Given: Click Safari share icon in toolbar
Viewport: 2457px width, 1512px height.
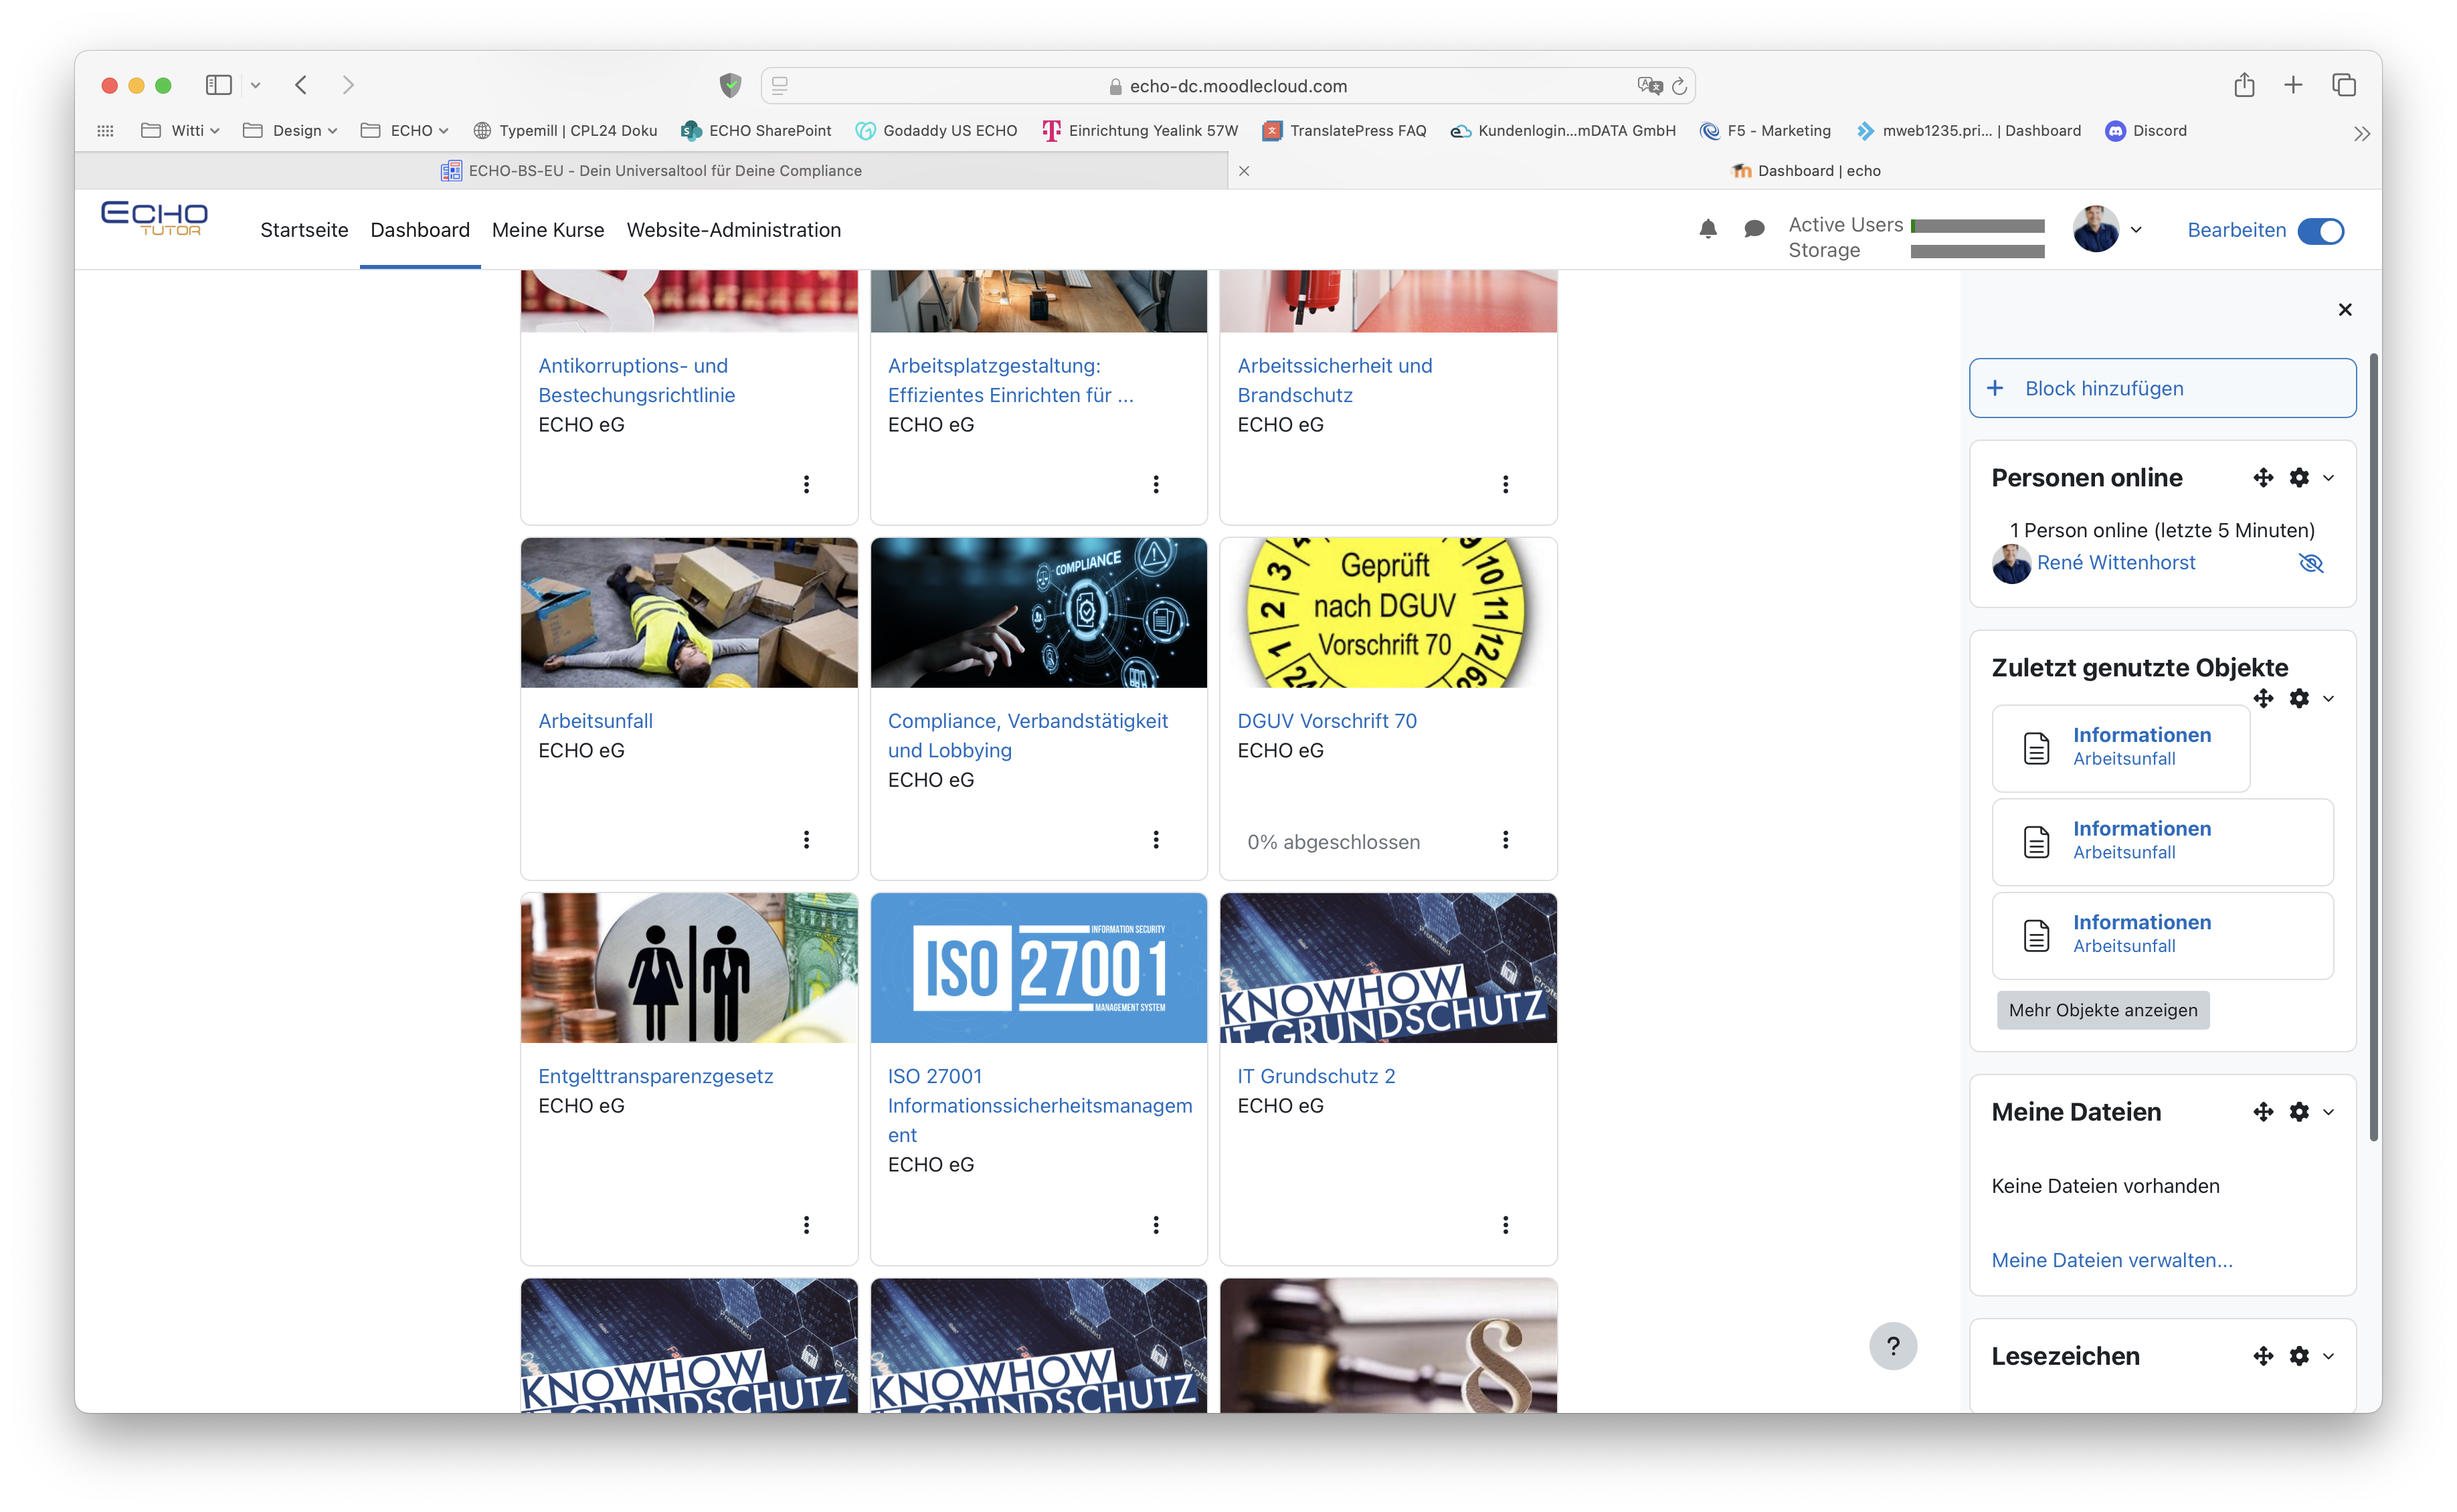Looking at the screenshot, I should point(2244,85).
